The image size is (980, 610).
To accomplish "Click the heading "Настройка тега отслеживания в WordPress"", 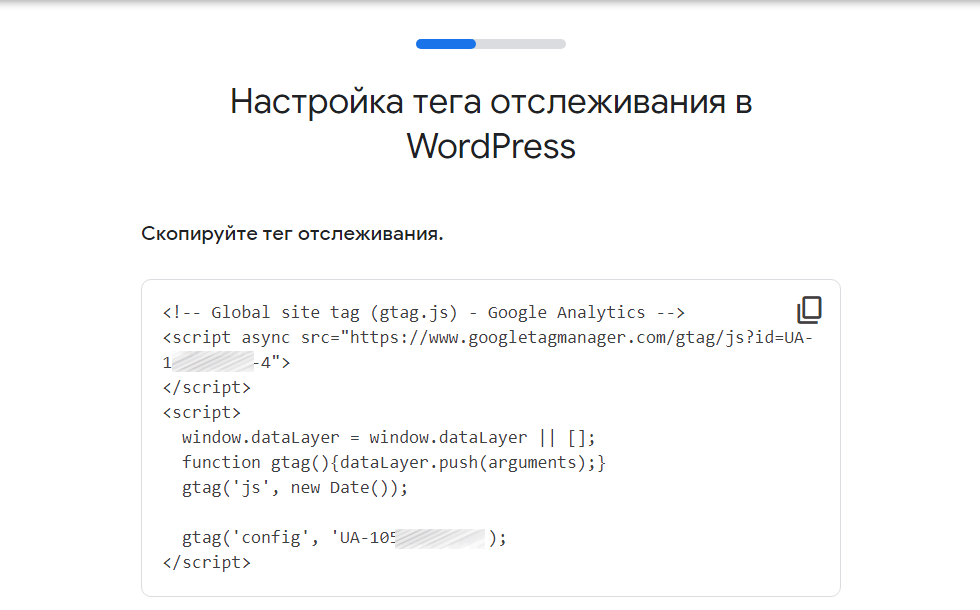I will click(x=491, y=123).
